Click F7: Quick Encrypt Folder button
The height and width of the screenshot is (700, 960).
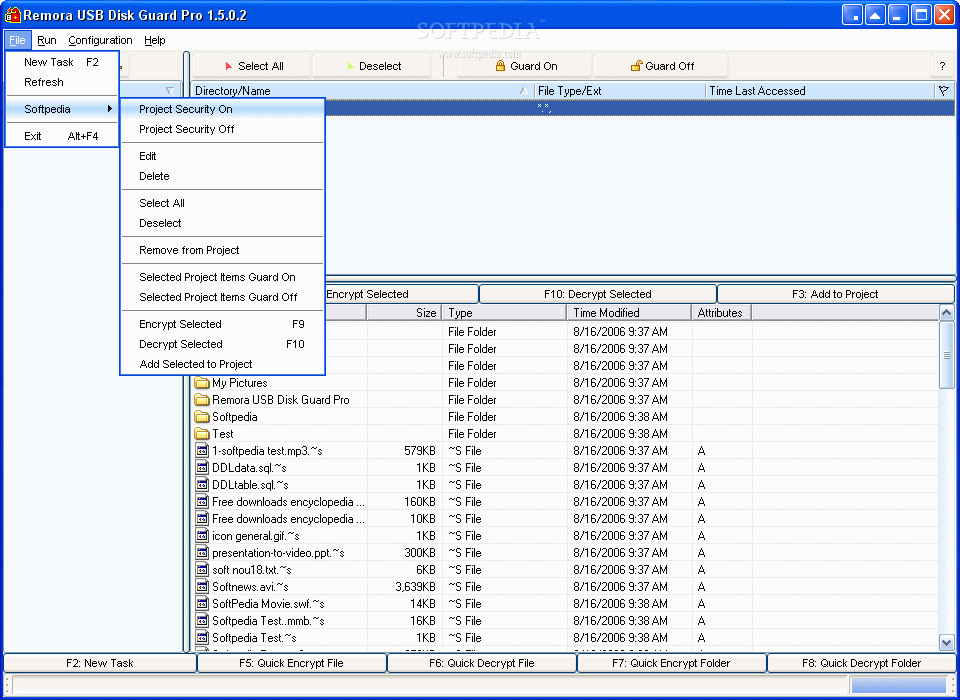(x=671, y=663)
